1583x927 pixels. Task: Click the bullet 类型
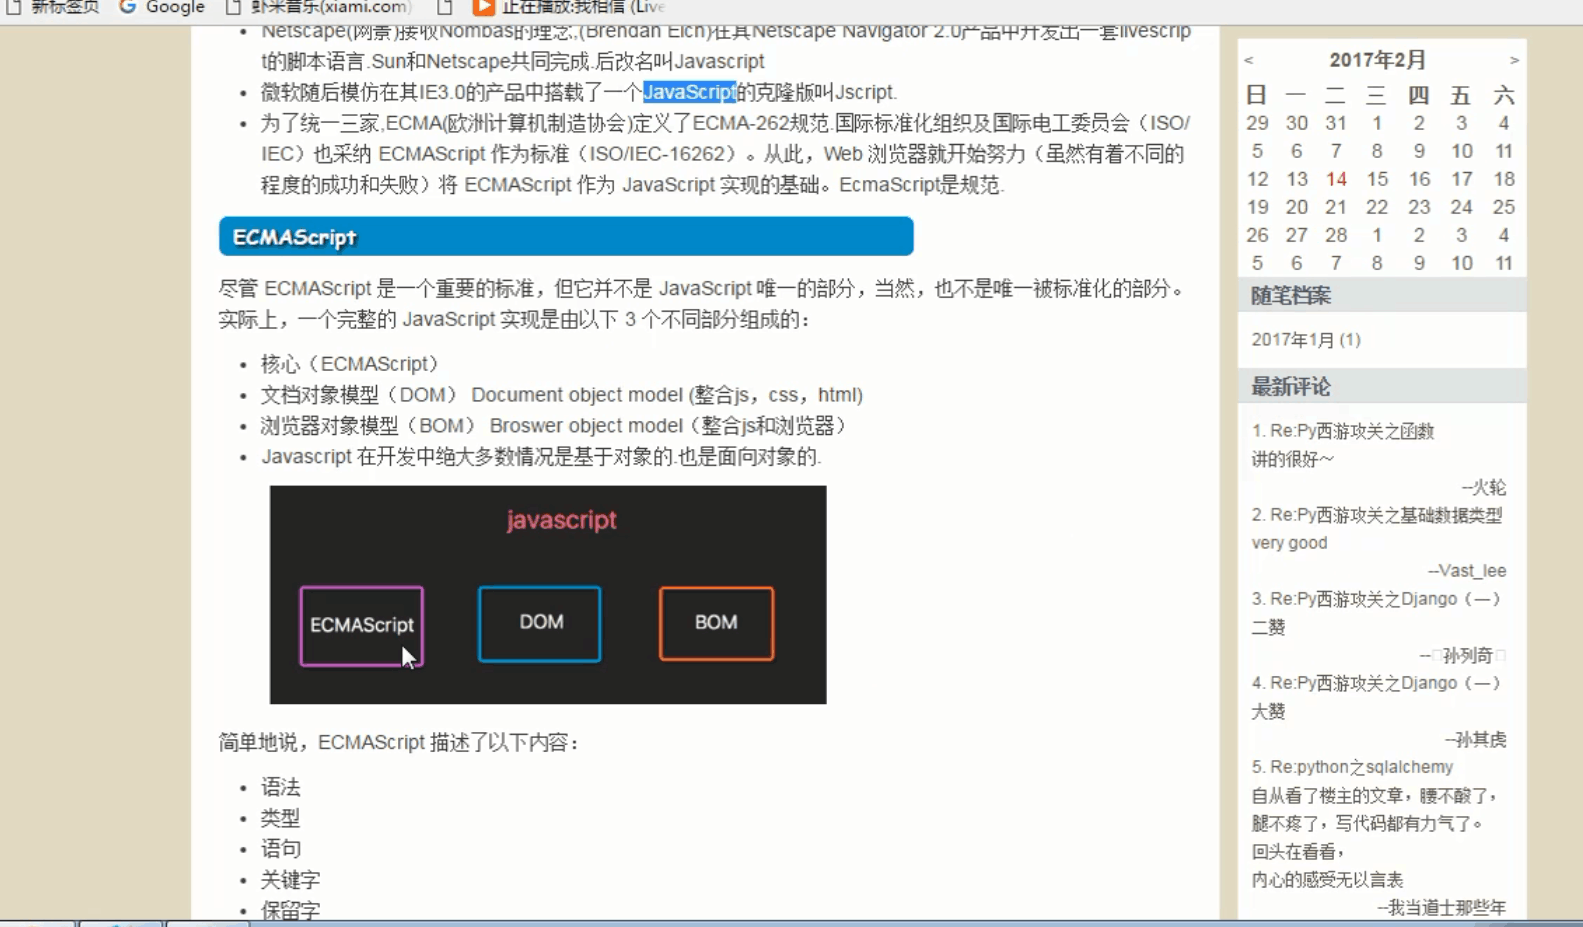pos(280,818)
